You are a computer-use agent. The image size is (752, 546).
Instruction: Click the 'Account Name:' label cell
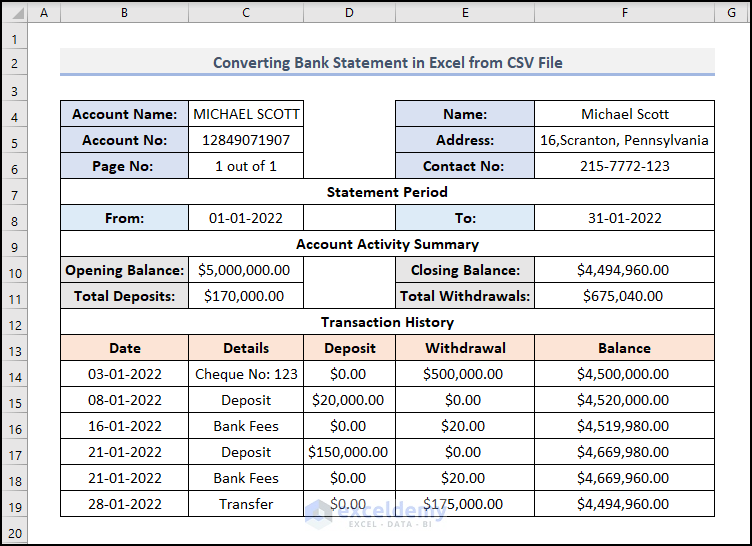coord(125,114)
